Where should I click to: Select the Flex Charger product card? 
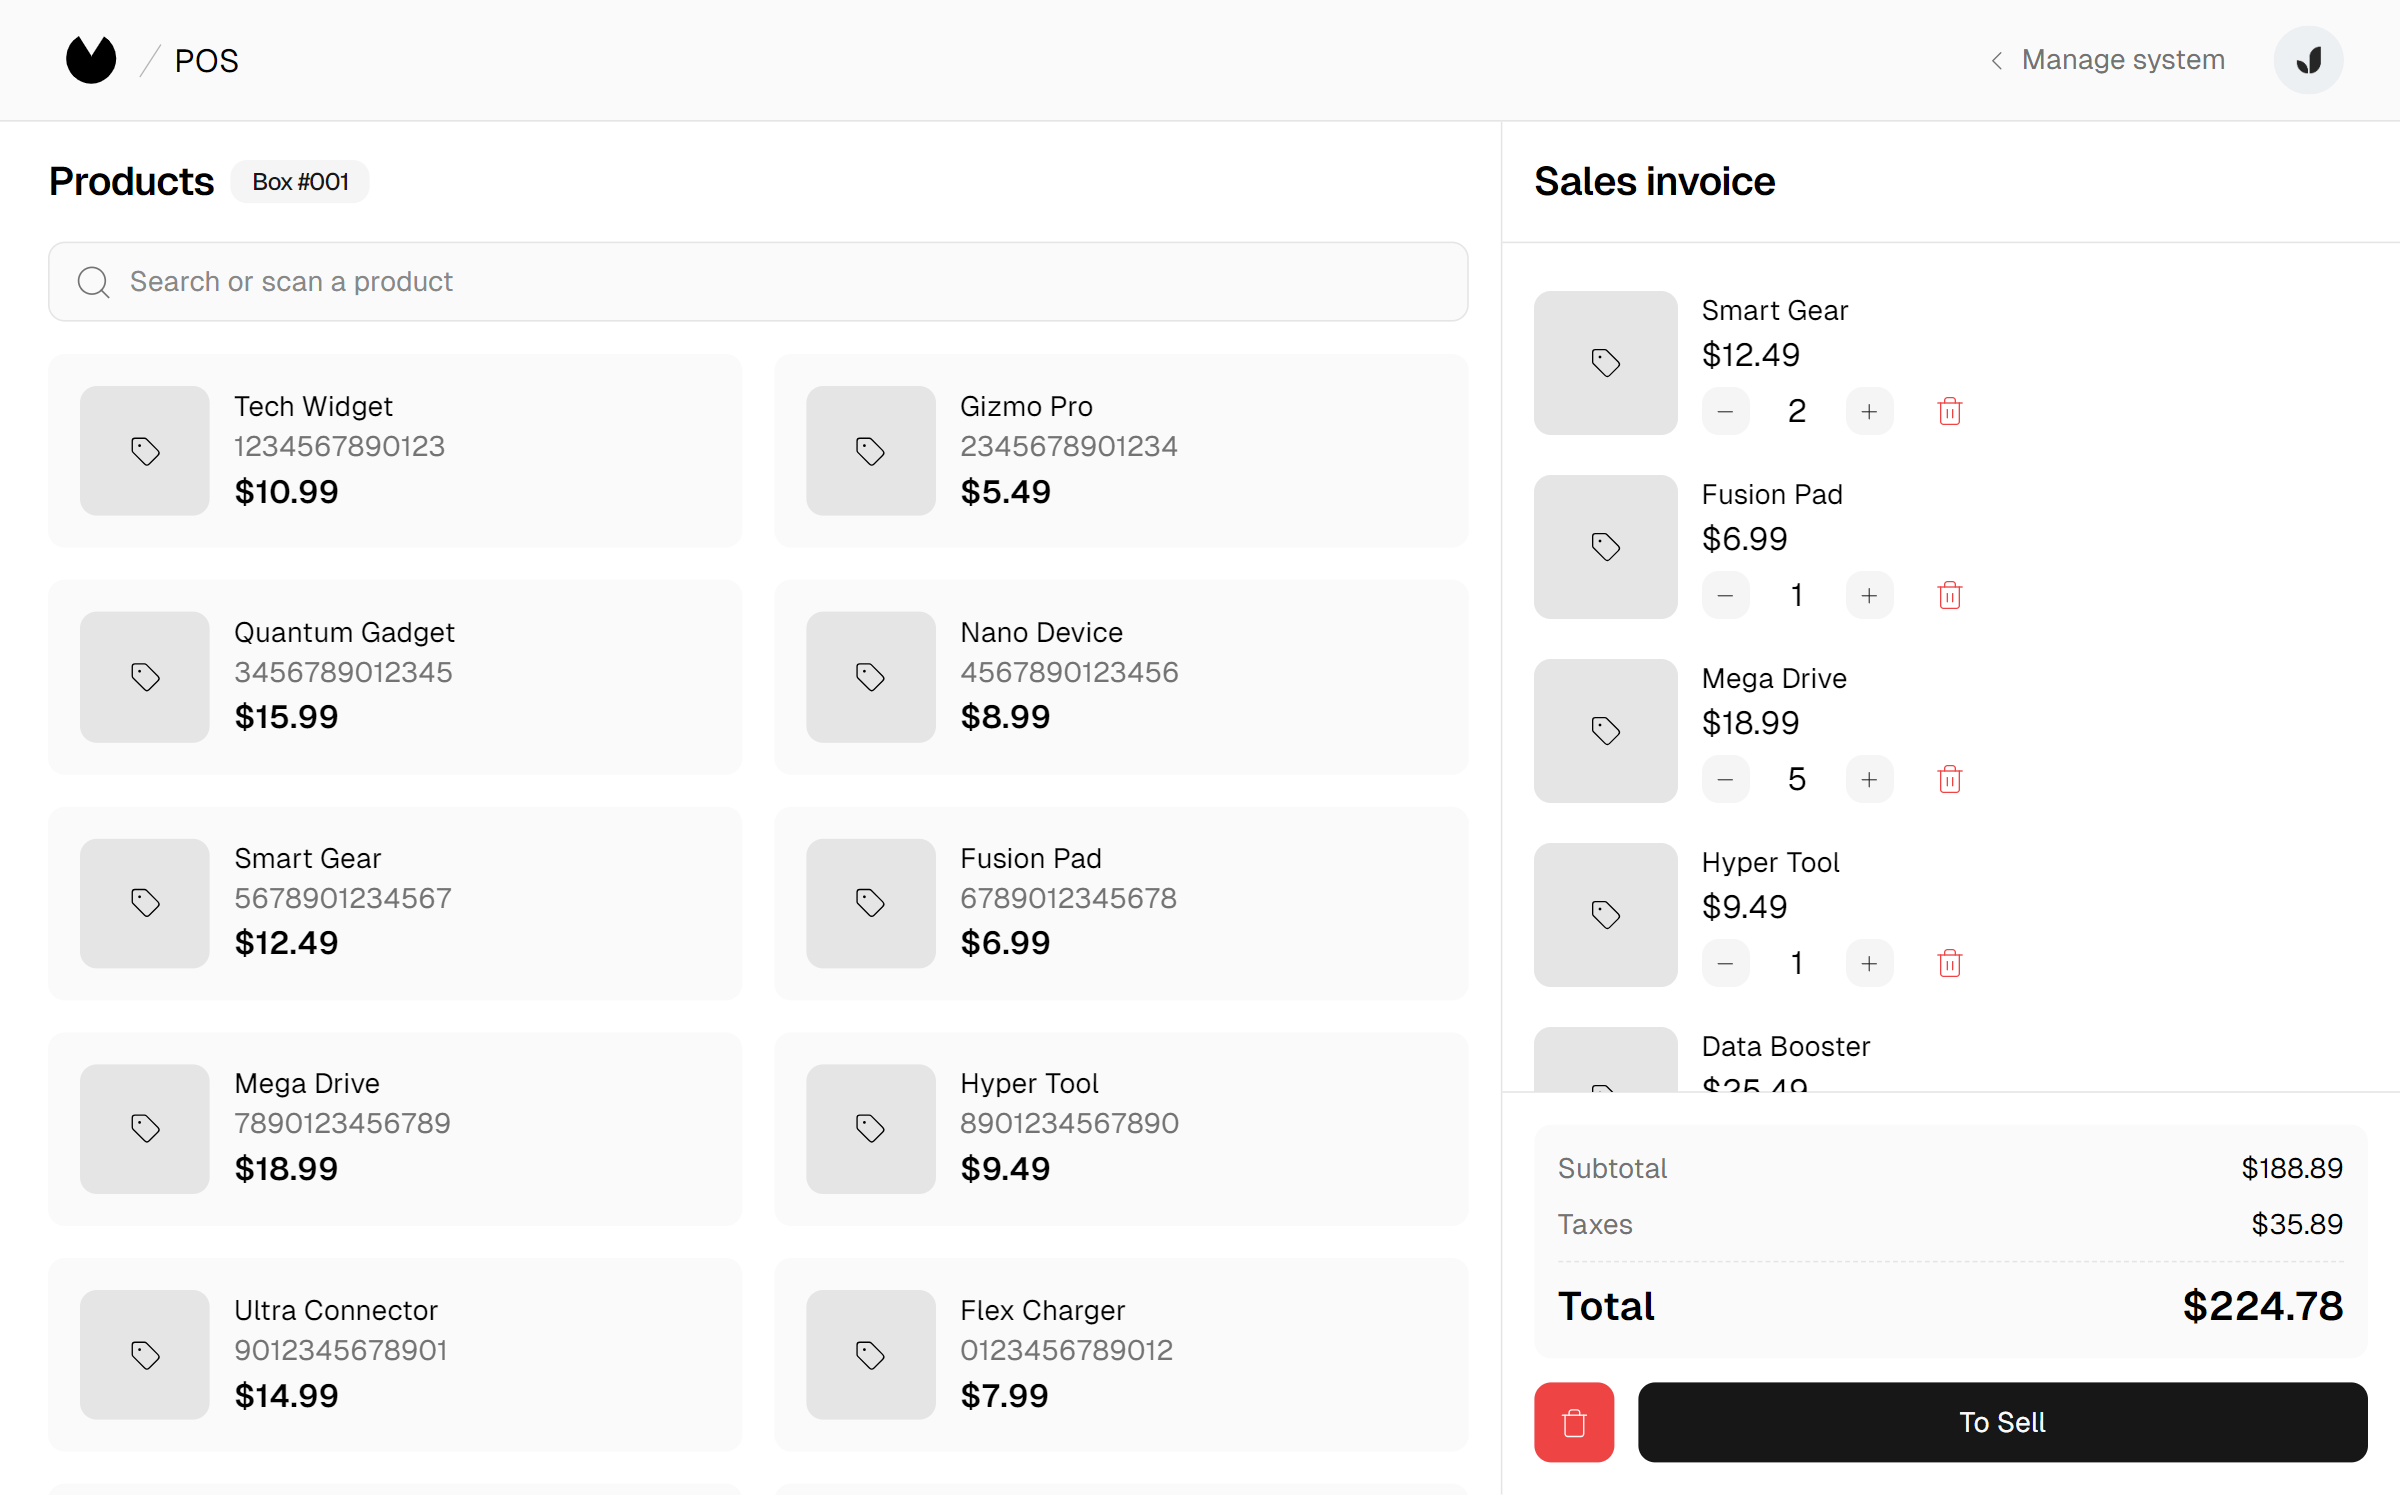[1121, 1355]
